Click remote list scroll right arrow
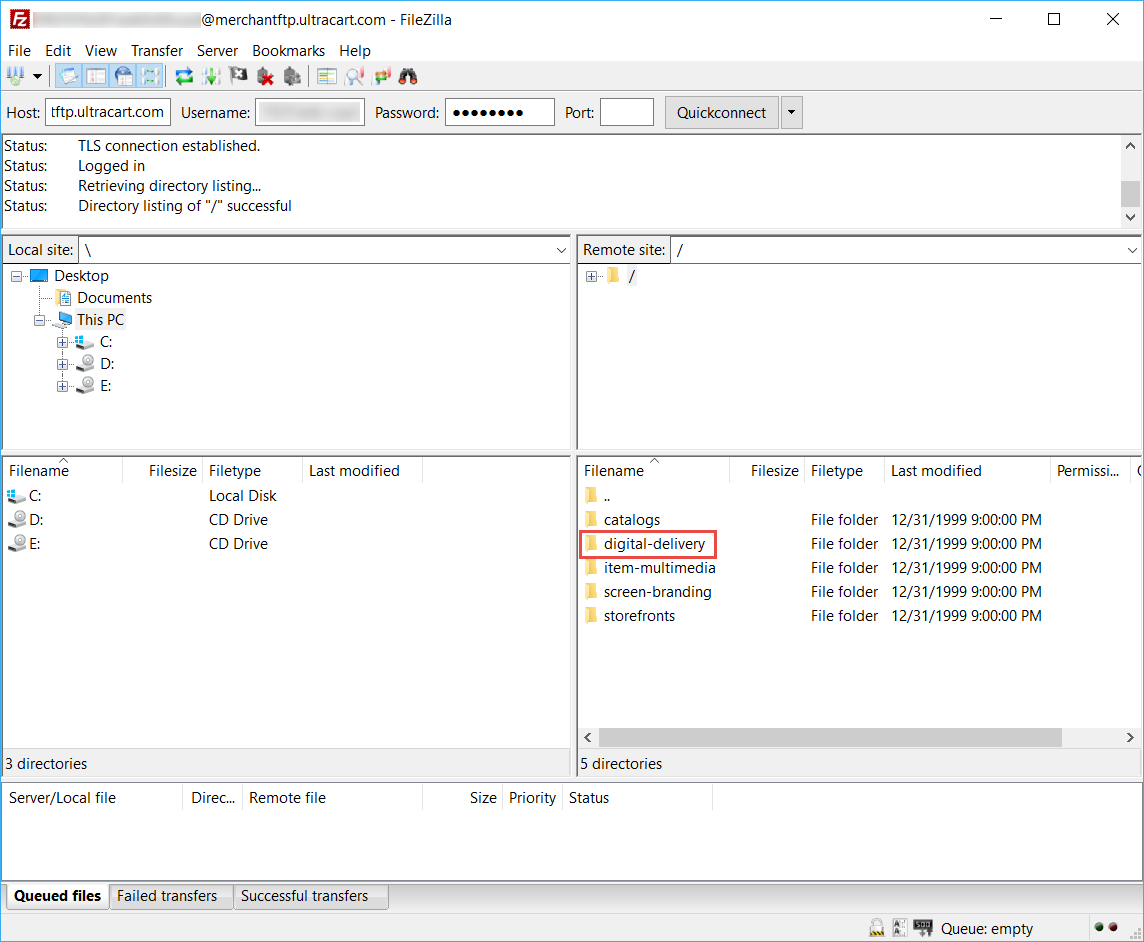This screenshot has width=1144, height=942. pos(1129,738)
